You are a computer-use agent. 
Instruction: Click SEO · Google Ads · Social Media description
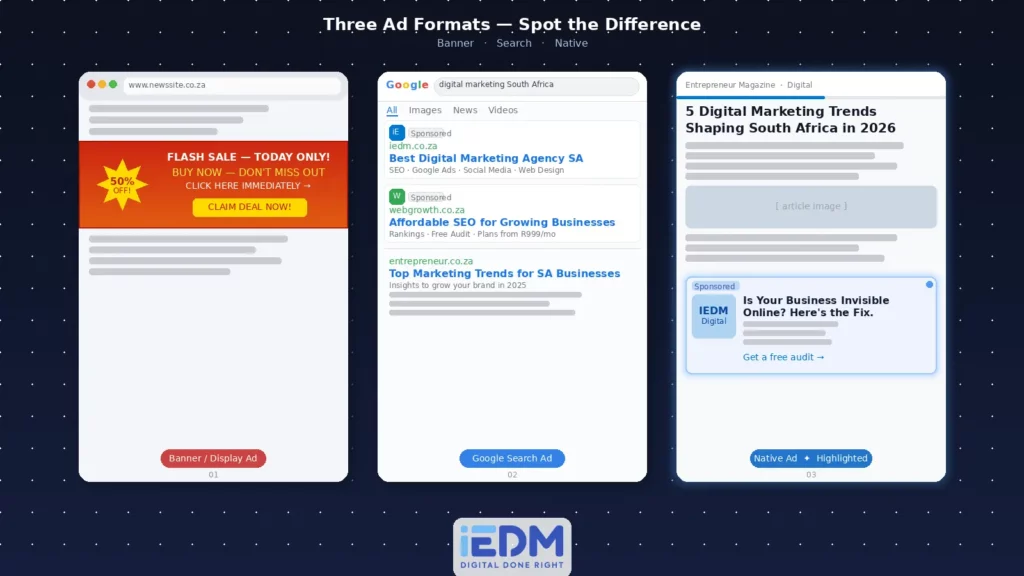(476, 170)
